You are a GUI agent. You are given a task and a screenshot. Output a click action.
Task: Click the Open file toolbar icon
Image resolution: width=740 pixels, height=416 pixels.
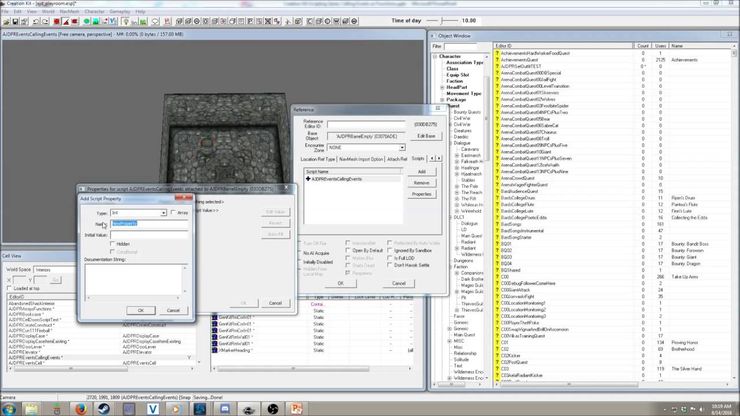coord(7,20)
